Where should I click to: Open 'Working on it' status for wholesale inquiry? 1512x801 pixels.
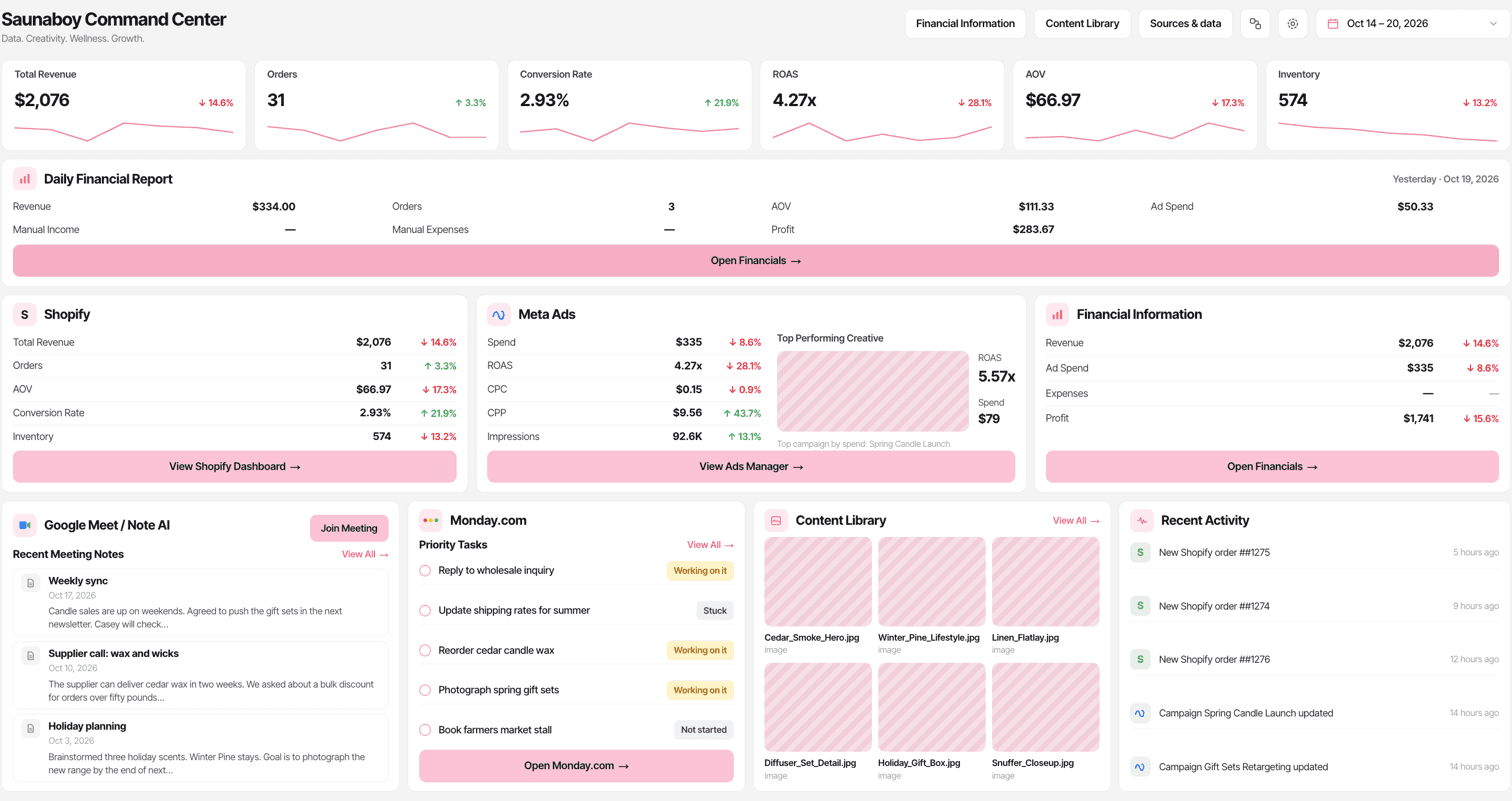[x=700, y=570]
